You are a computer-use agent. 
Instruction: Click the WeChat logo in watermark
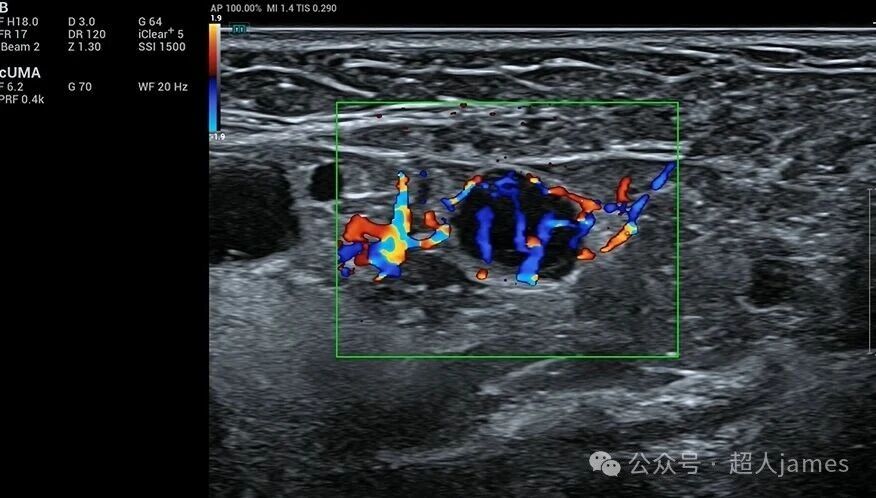(x=604, y=463)
